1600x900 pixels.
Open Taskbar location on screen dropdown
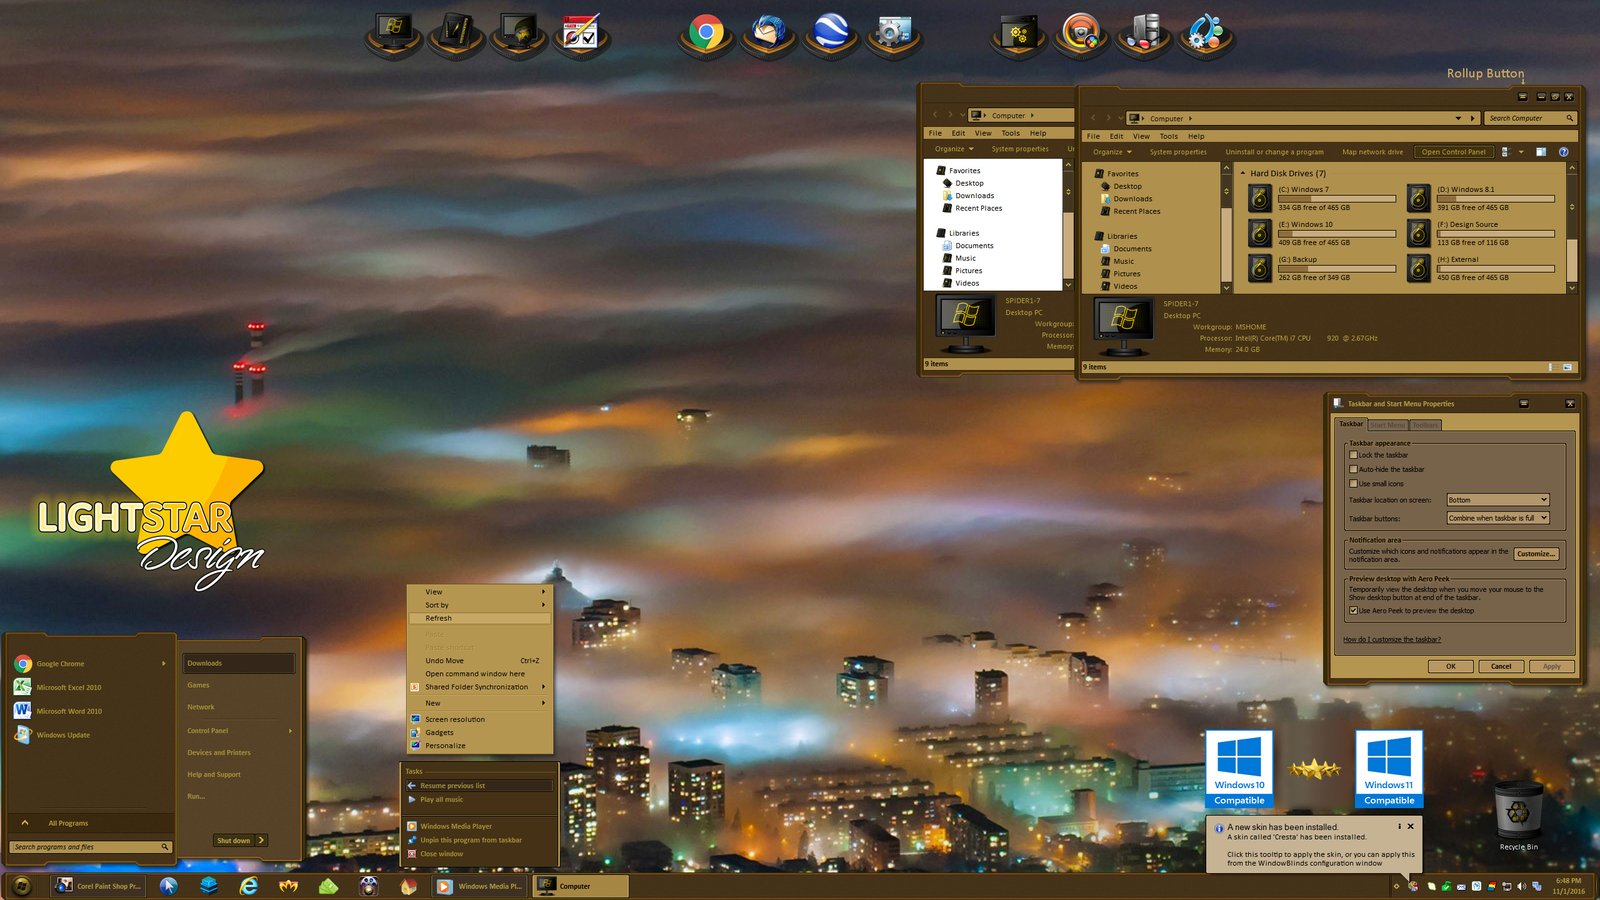(x=1498, y=500)
